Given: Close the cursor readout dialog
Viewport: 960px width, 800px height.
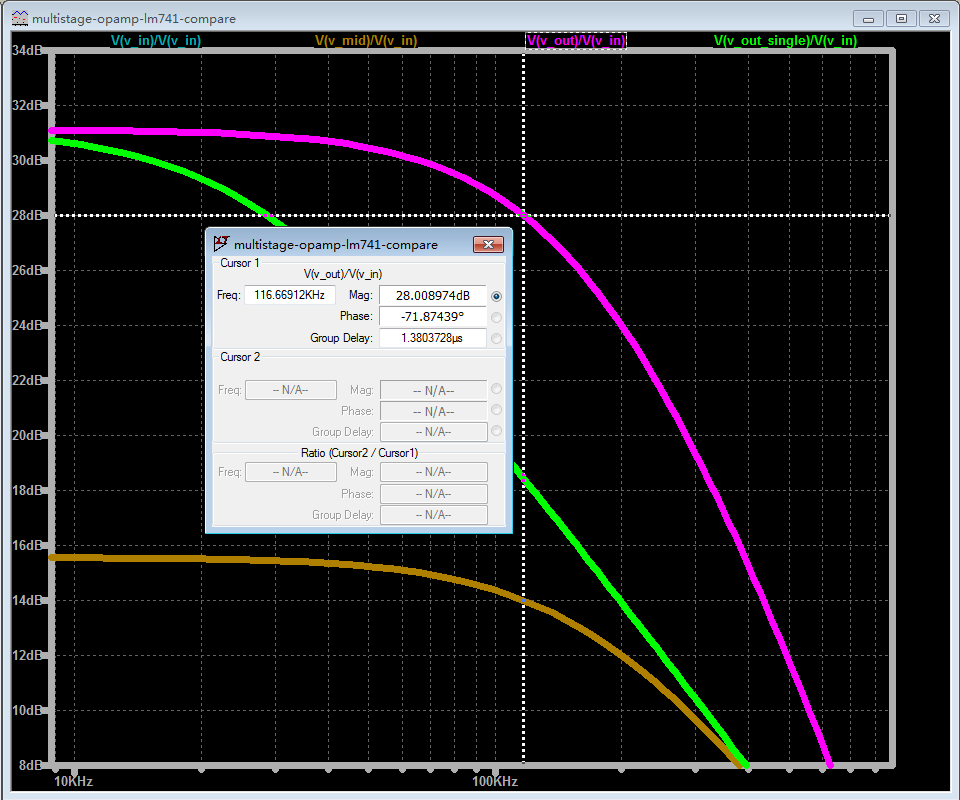Looking at the screenshot, I should coord(487,245).
